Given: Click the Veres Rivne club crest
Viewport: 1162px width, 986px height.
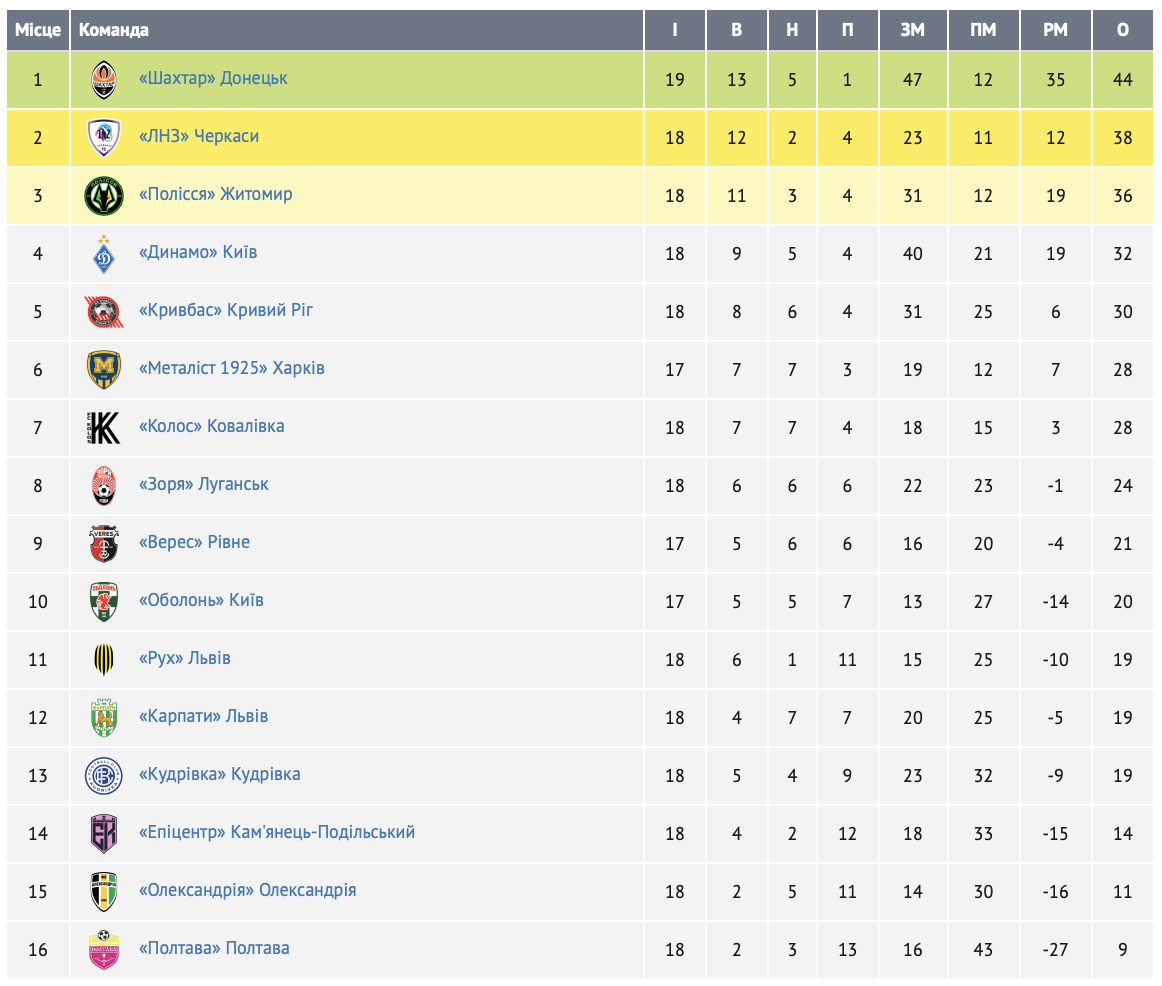Looking at the screenshot, I should tap(104, 543).
